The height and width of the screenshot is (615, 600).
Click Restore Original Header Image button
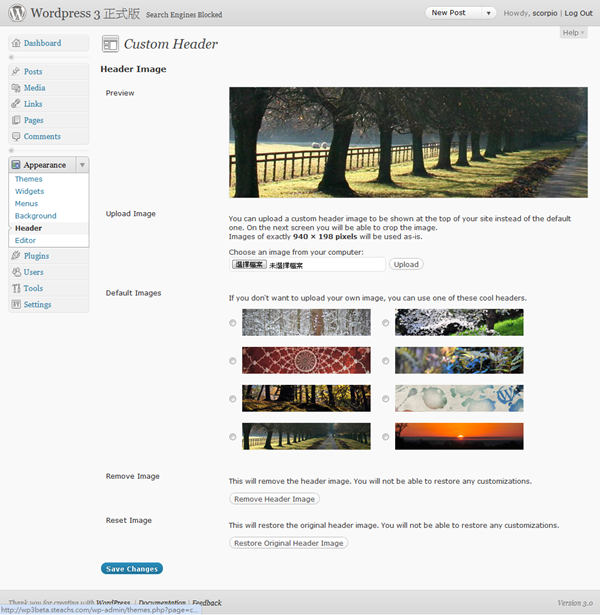289,543
